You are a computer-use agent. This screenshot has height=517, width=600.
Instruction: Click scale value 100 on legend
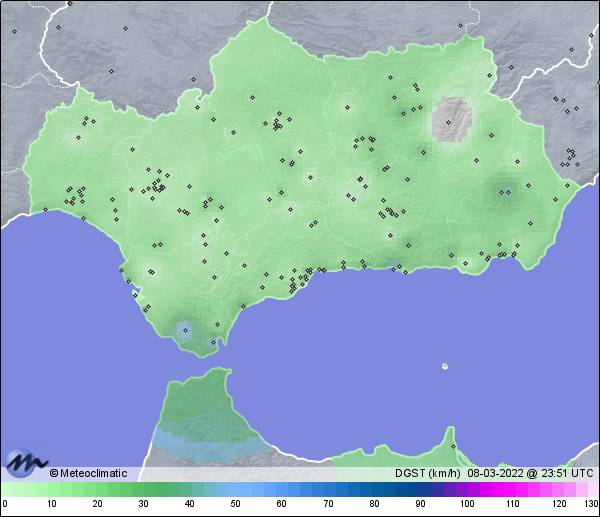pos(467,504)
